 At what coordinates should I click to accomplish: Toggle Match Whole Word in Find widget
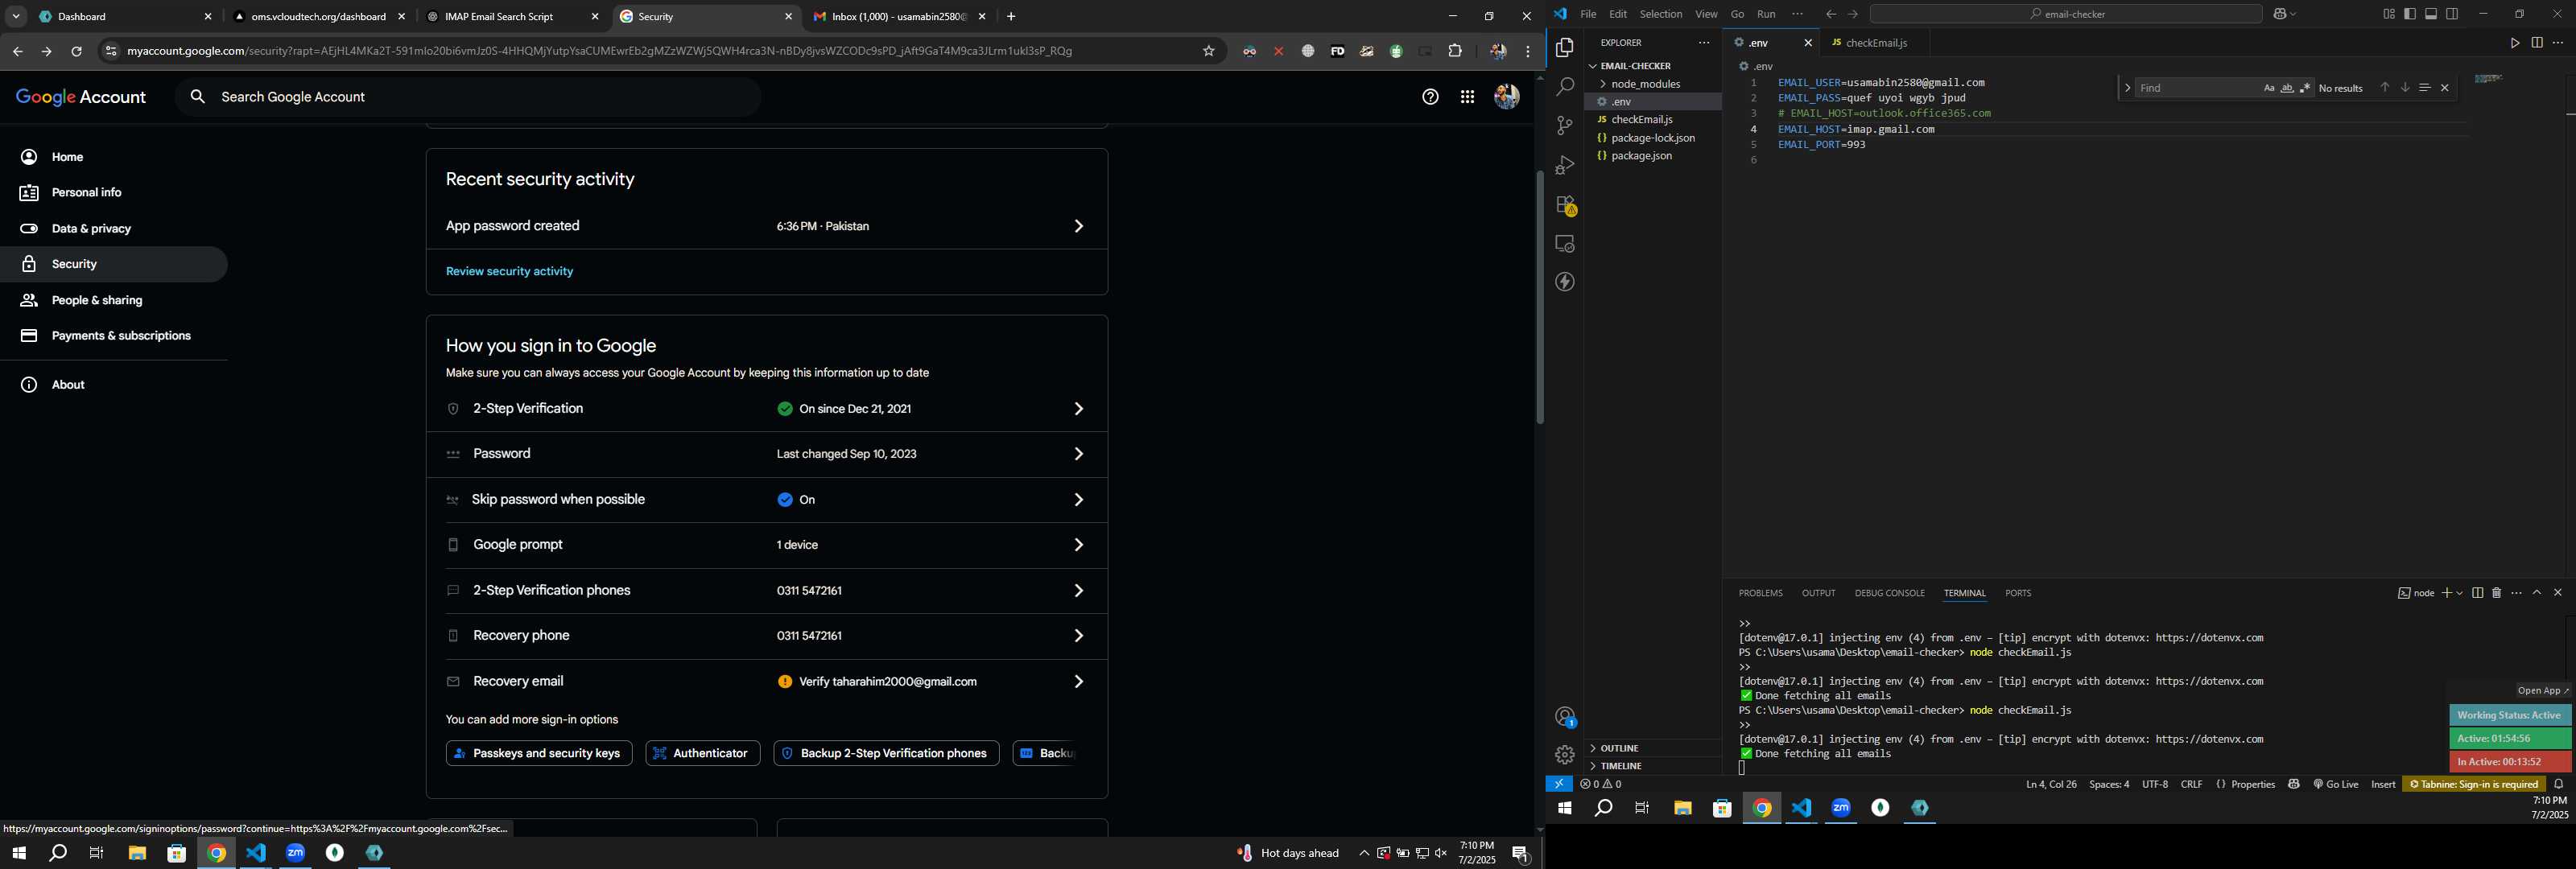coord(2287,88)
